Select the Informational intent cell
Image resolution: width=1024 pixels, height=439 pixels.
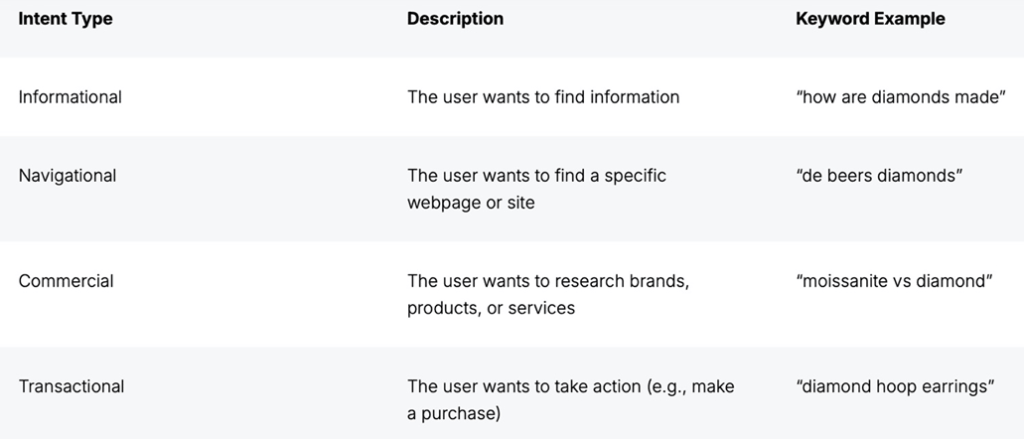[70, 97]
